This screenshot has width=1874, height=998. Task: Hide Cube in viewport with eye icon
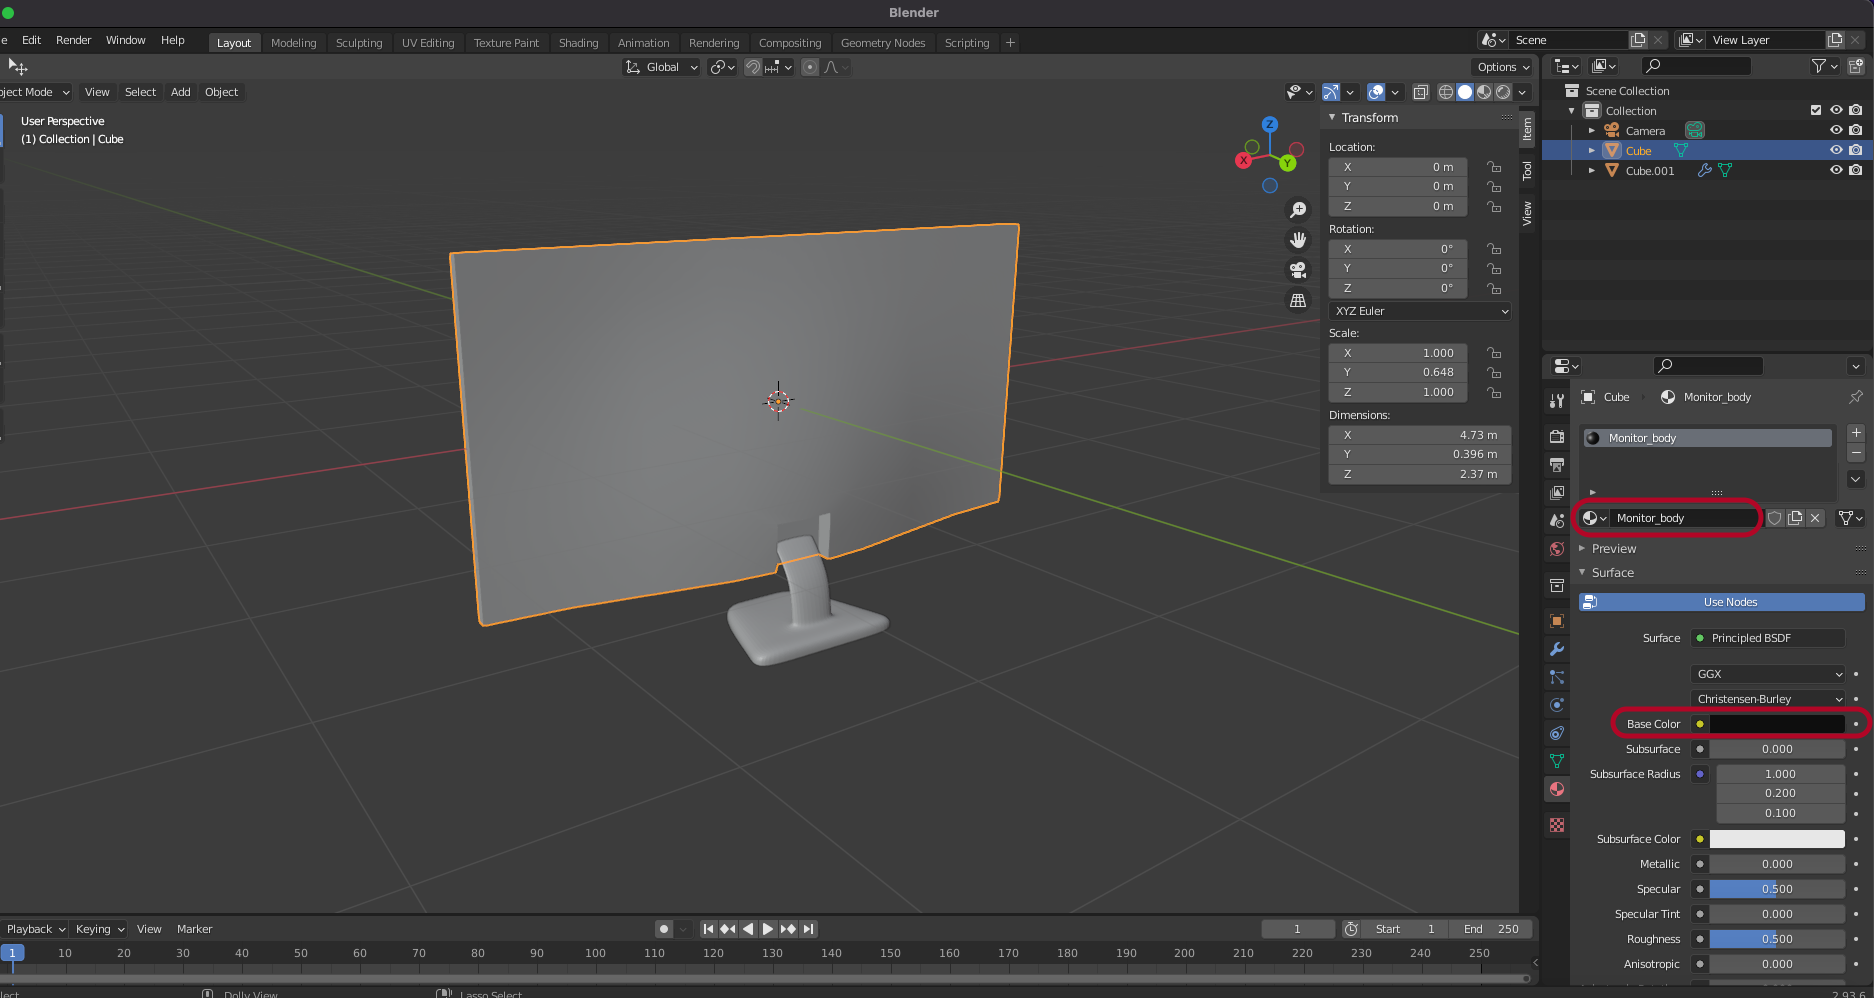1836,151
